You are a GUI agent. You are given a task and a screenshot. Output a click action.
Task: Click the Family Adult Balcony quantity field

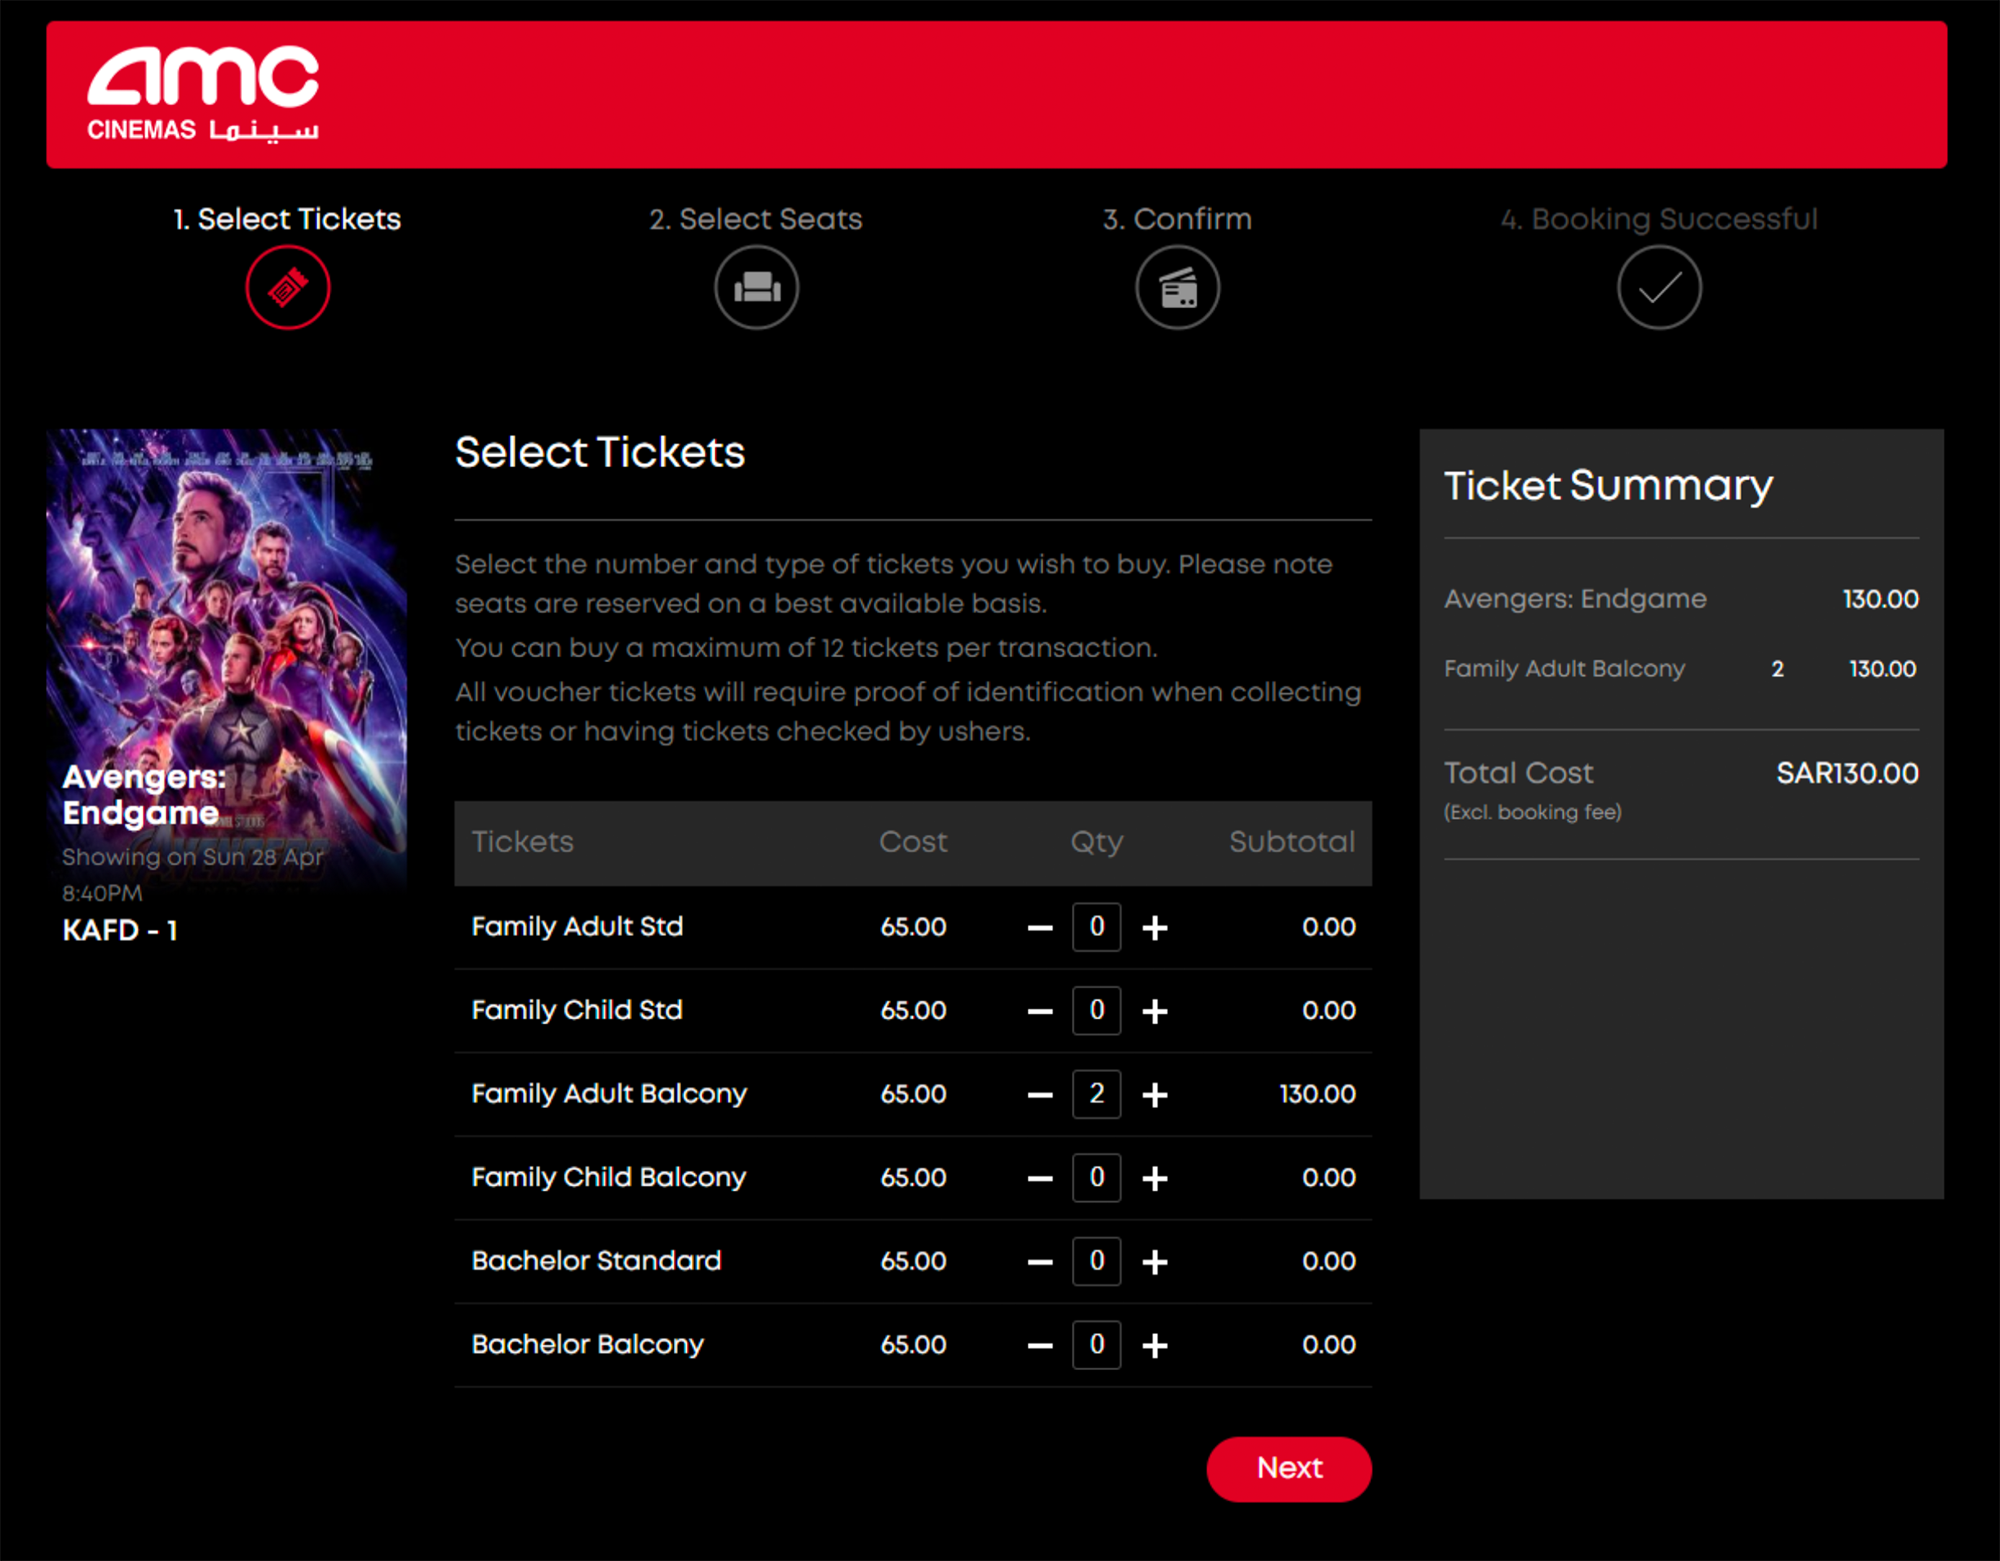[x=1097, y=1094]
